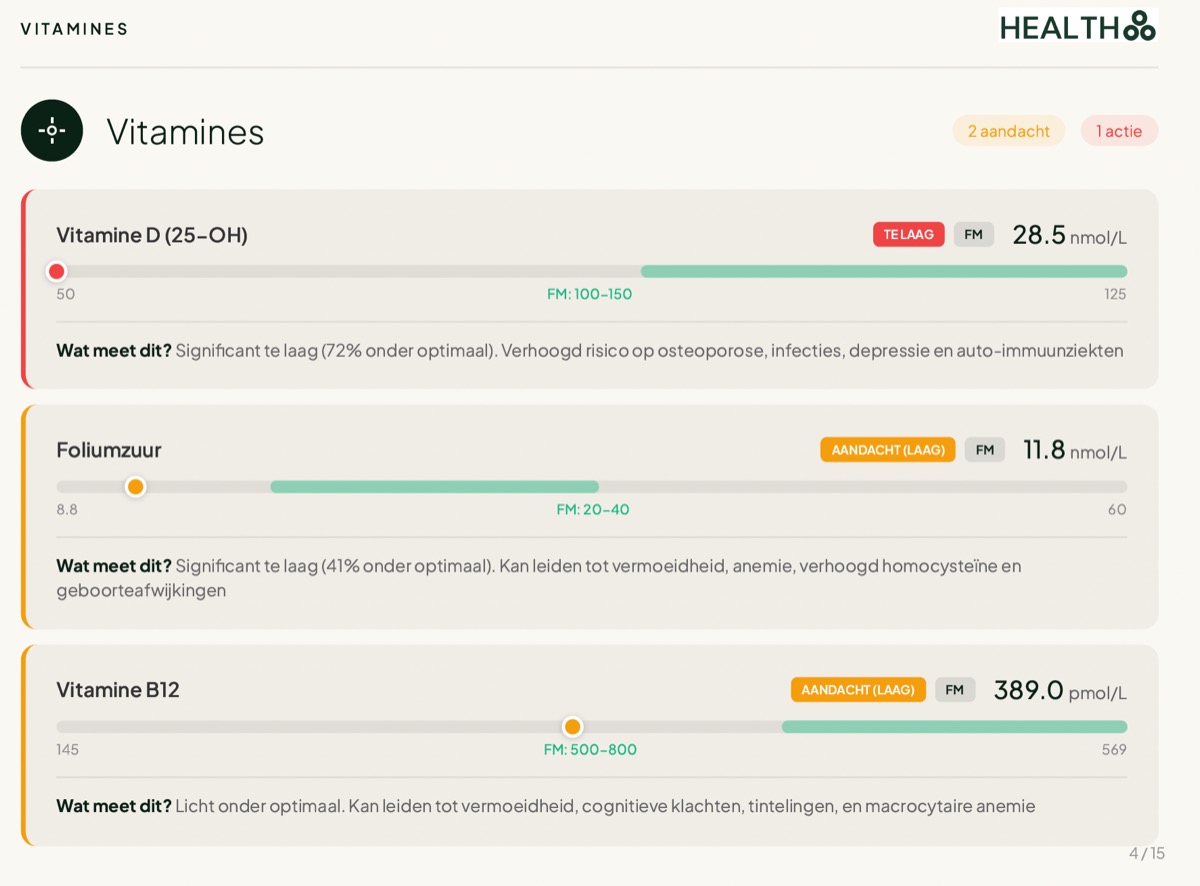The image size is (1200, 886).
Task: Click the Vitamines crosshair icon
Action: pos(52,131)
